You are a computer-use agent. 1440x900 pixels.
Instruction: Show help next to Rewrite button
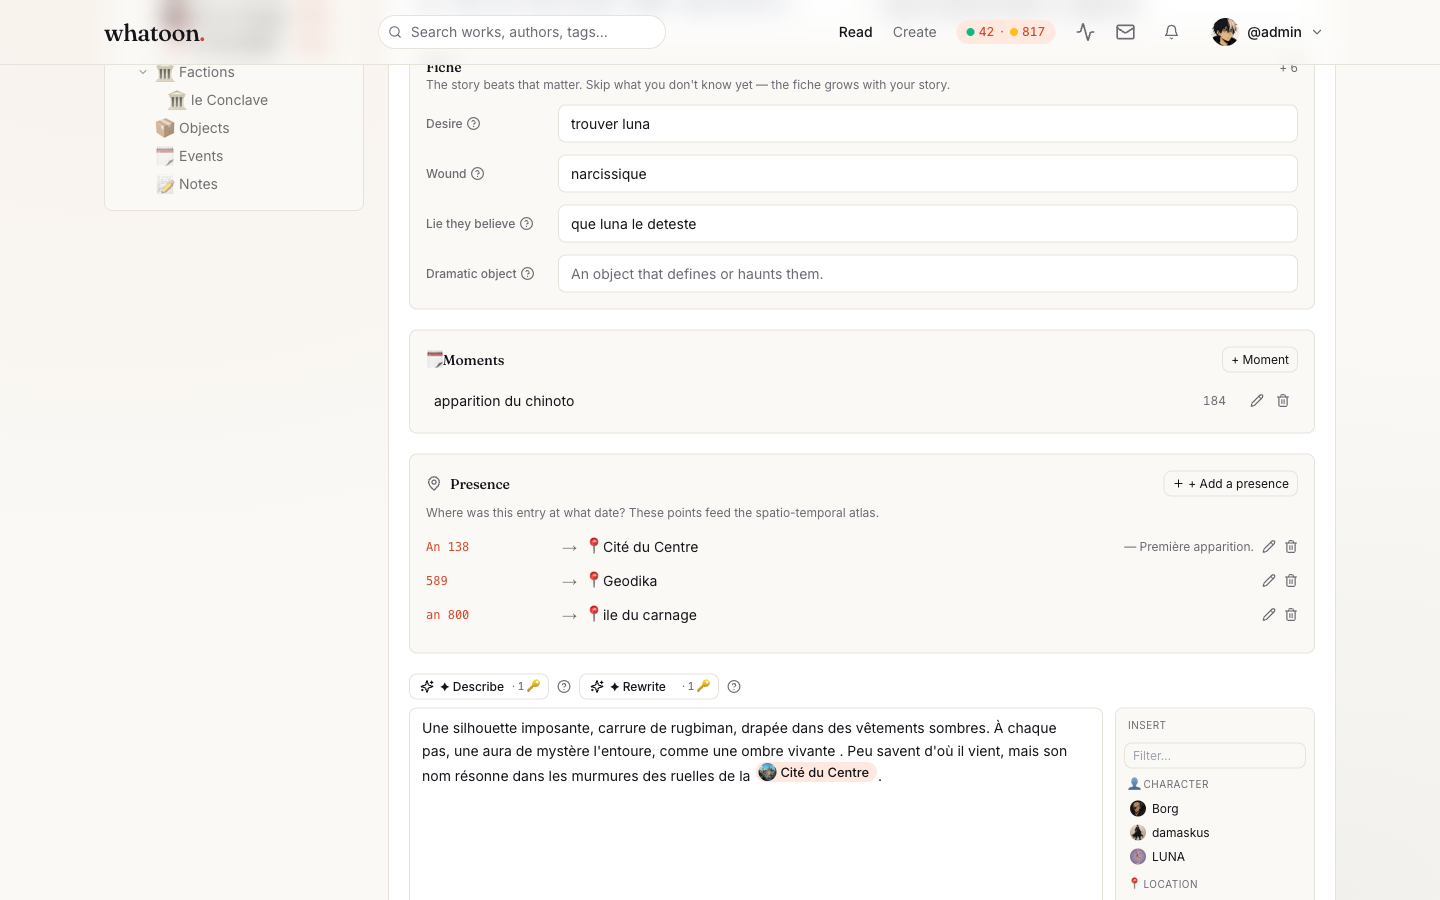pos(734,687)
